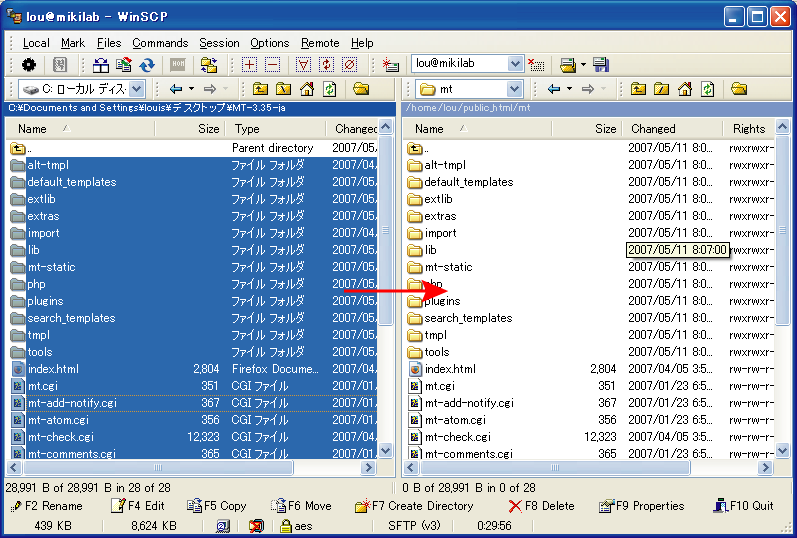
Task: Click the Select Files plus icon
Action: [250, 65]
